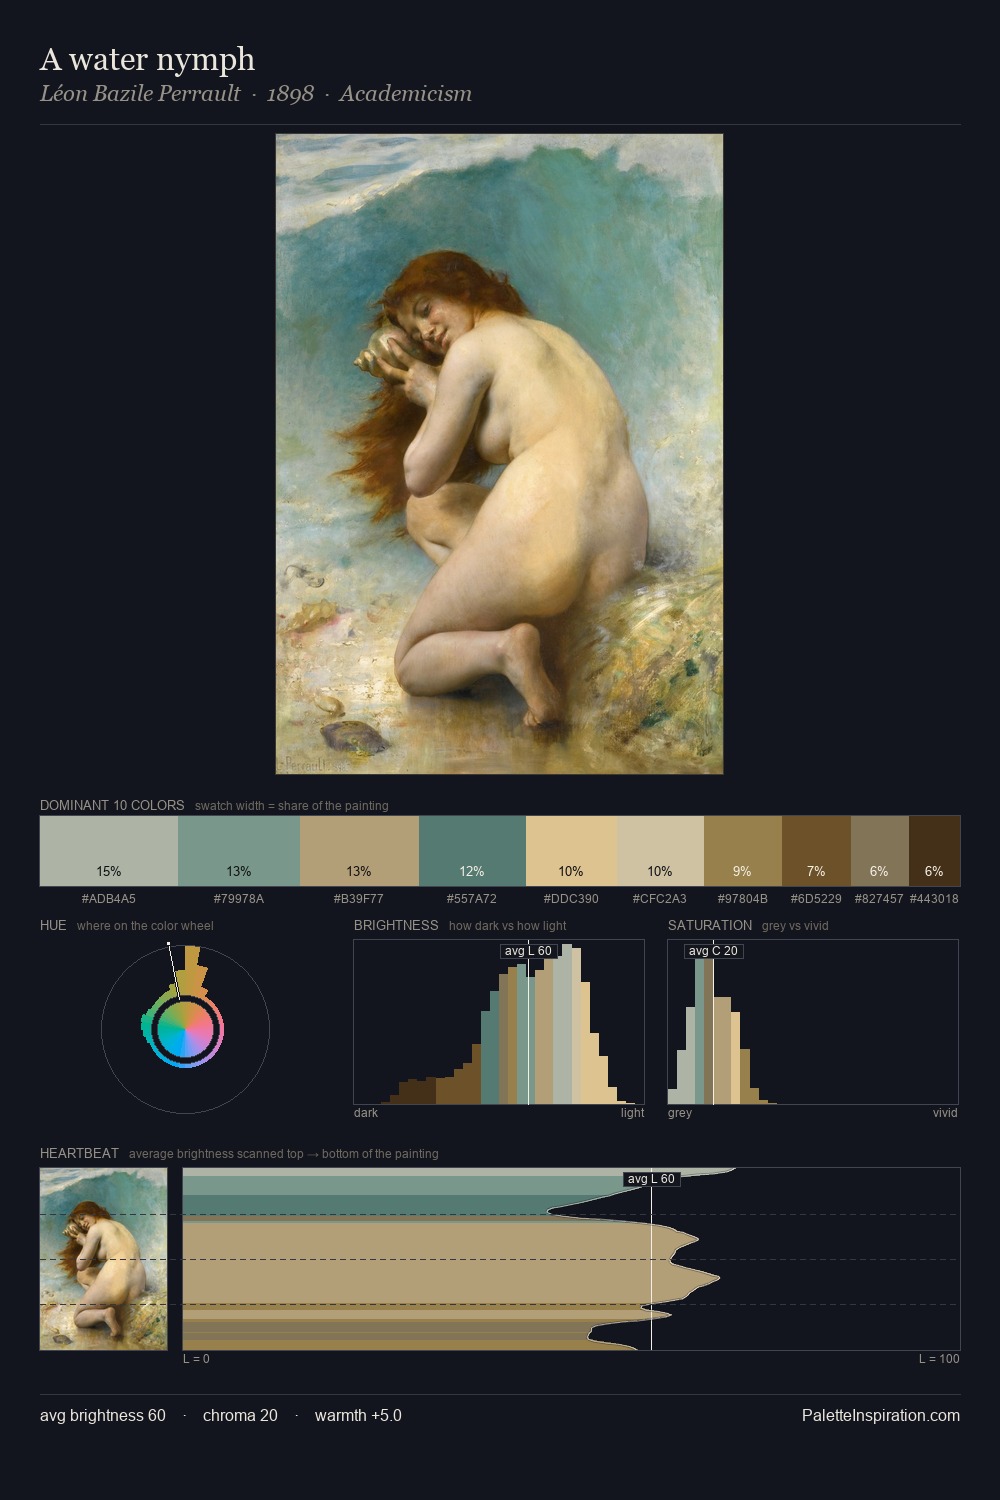Select the #443018 darkest brown swatch
Image resolution: width=1000 pixels, height=1500 pixels.
[934, 851]
